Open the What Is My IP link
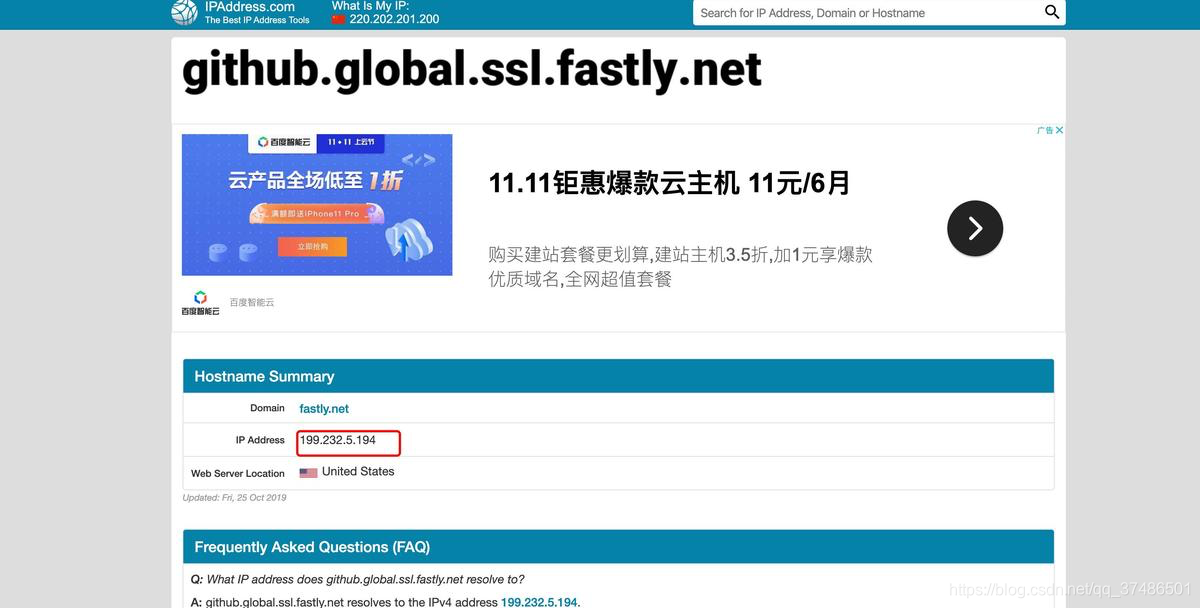Screen dimensions: 1200x608 (370, 5)
